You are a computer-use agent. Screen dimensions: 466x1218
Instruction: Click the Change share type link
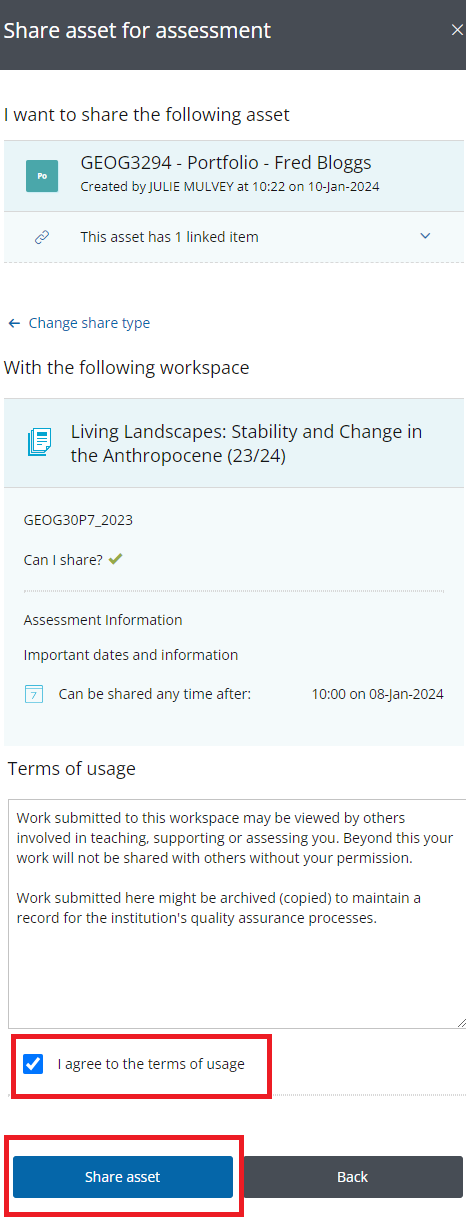coord(89,323)
